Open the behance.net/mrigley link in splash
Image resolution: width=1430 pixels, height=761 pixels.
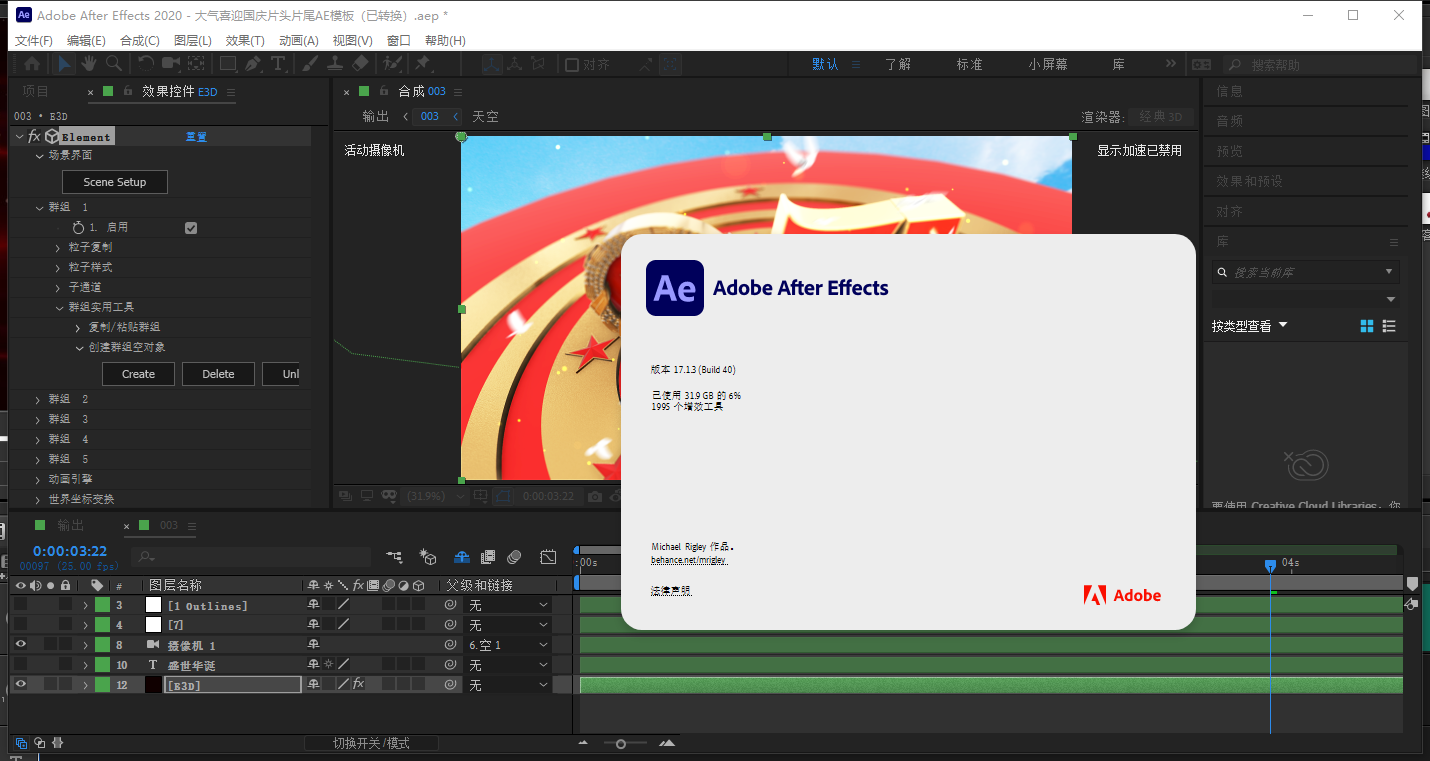pyautogui.click(x=689, y=560)
